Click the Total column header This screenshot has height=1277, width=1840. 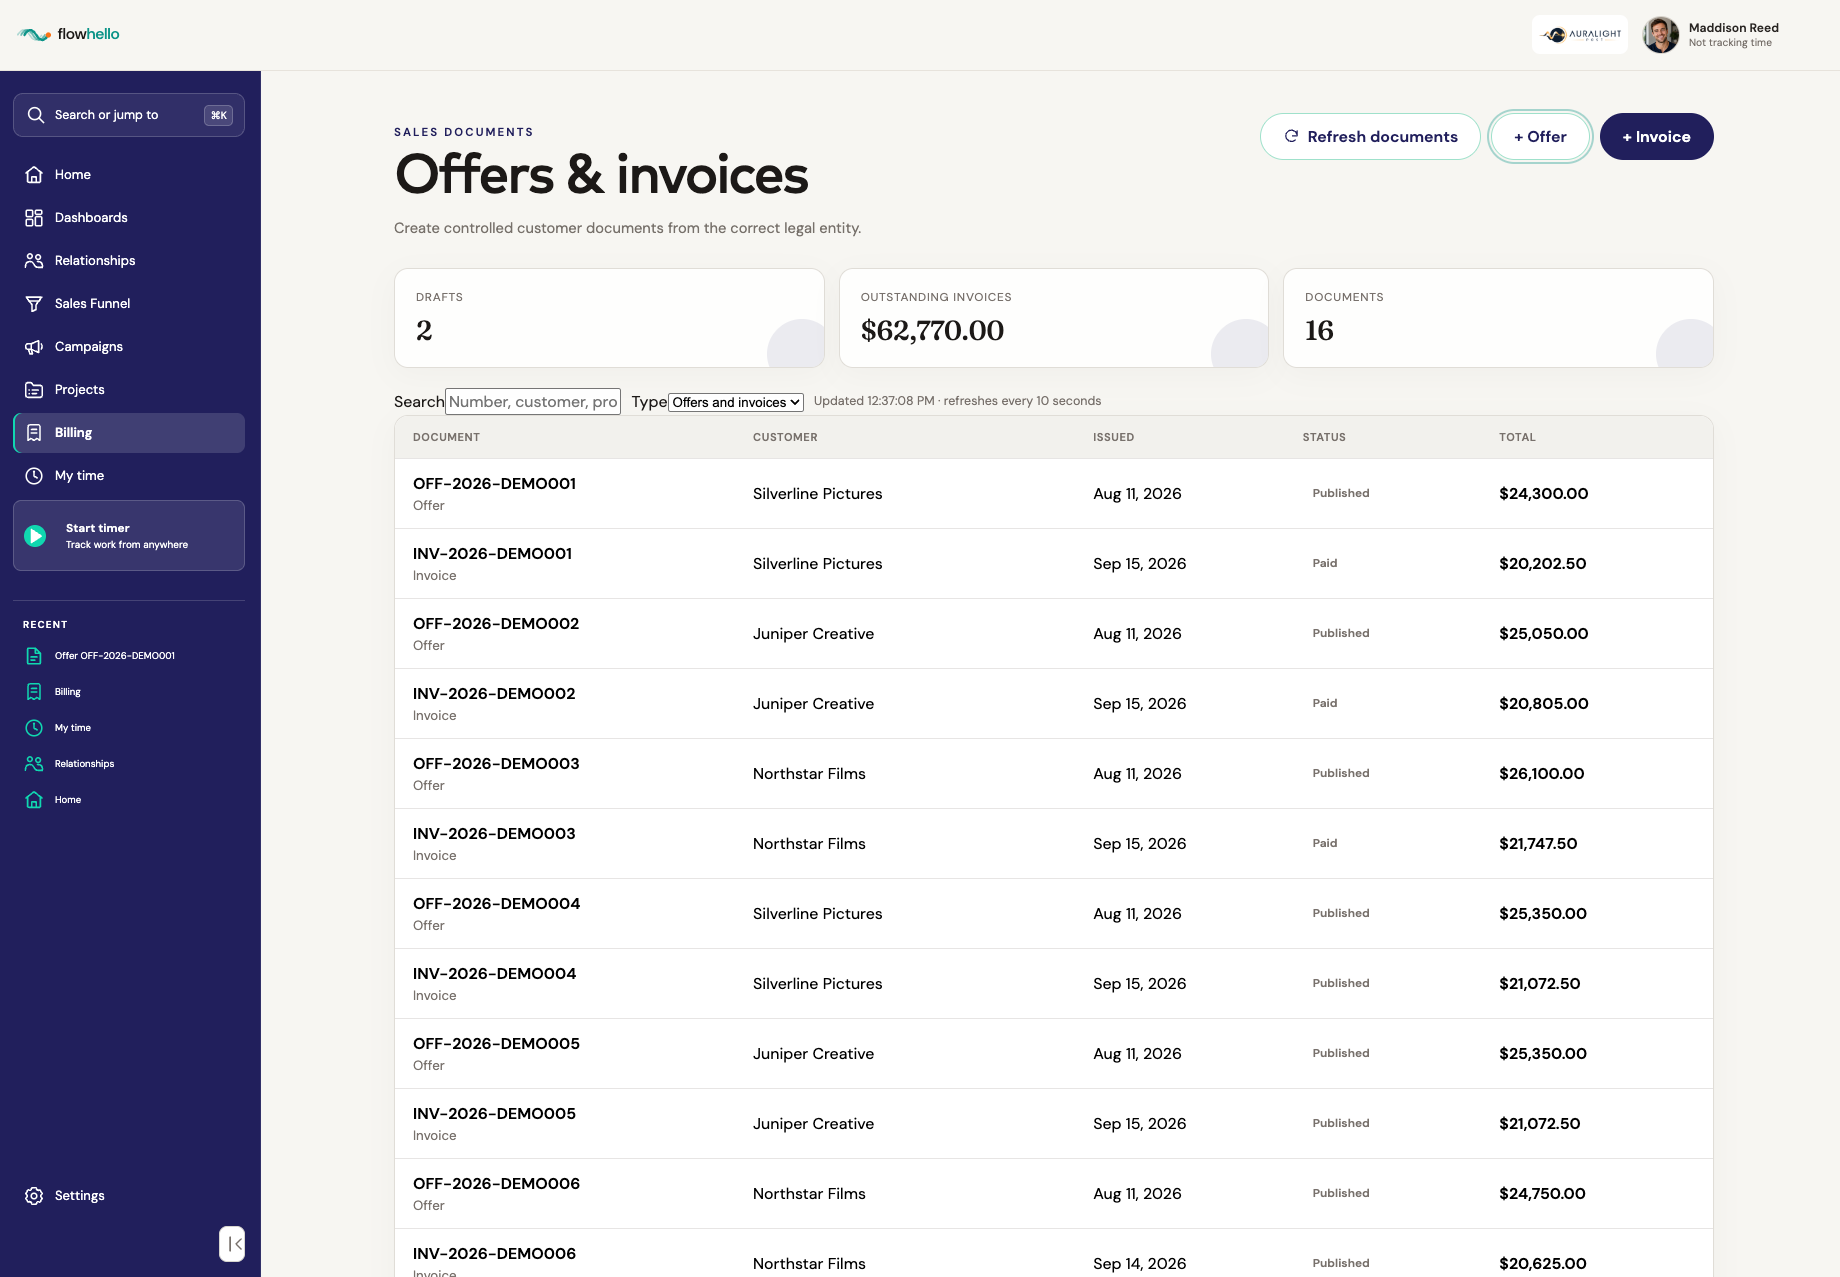tap(1517, 438)
